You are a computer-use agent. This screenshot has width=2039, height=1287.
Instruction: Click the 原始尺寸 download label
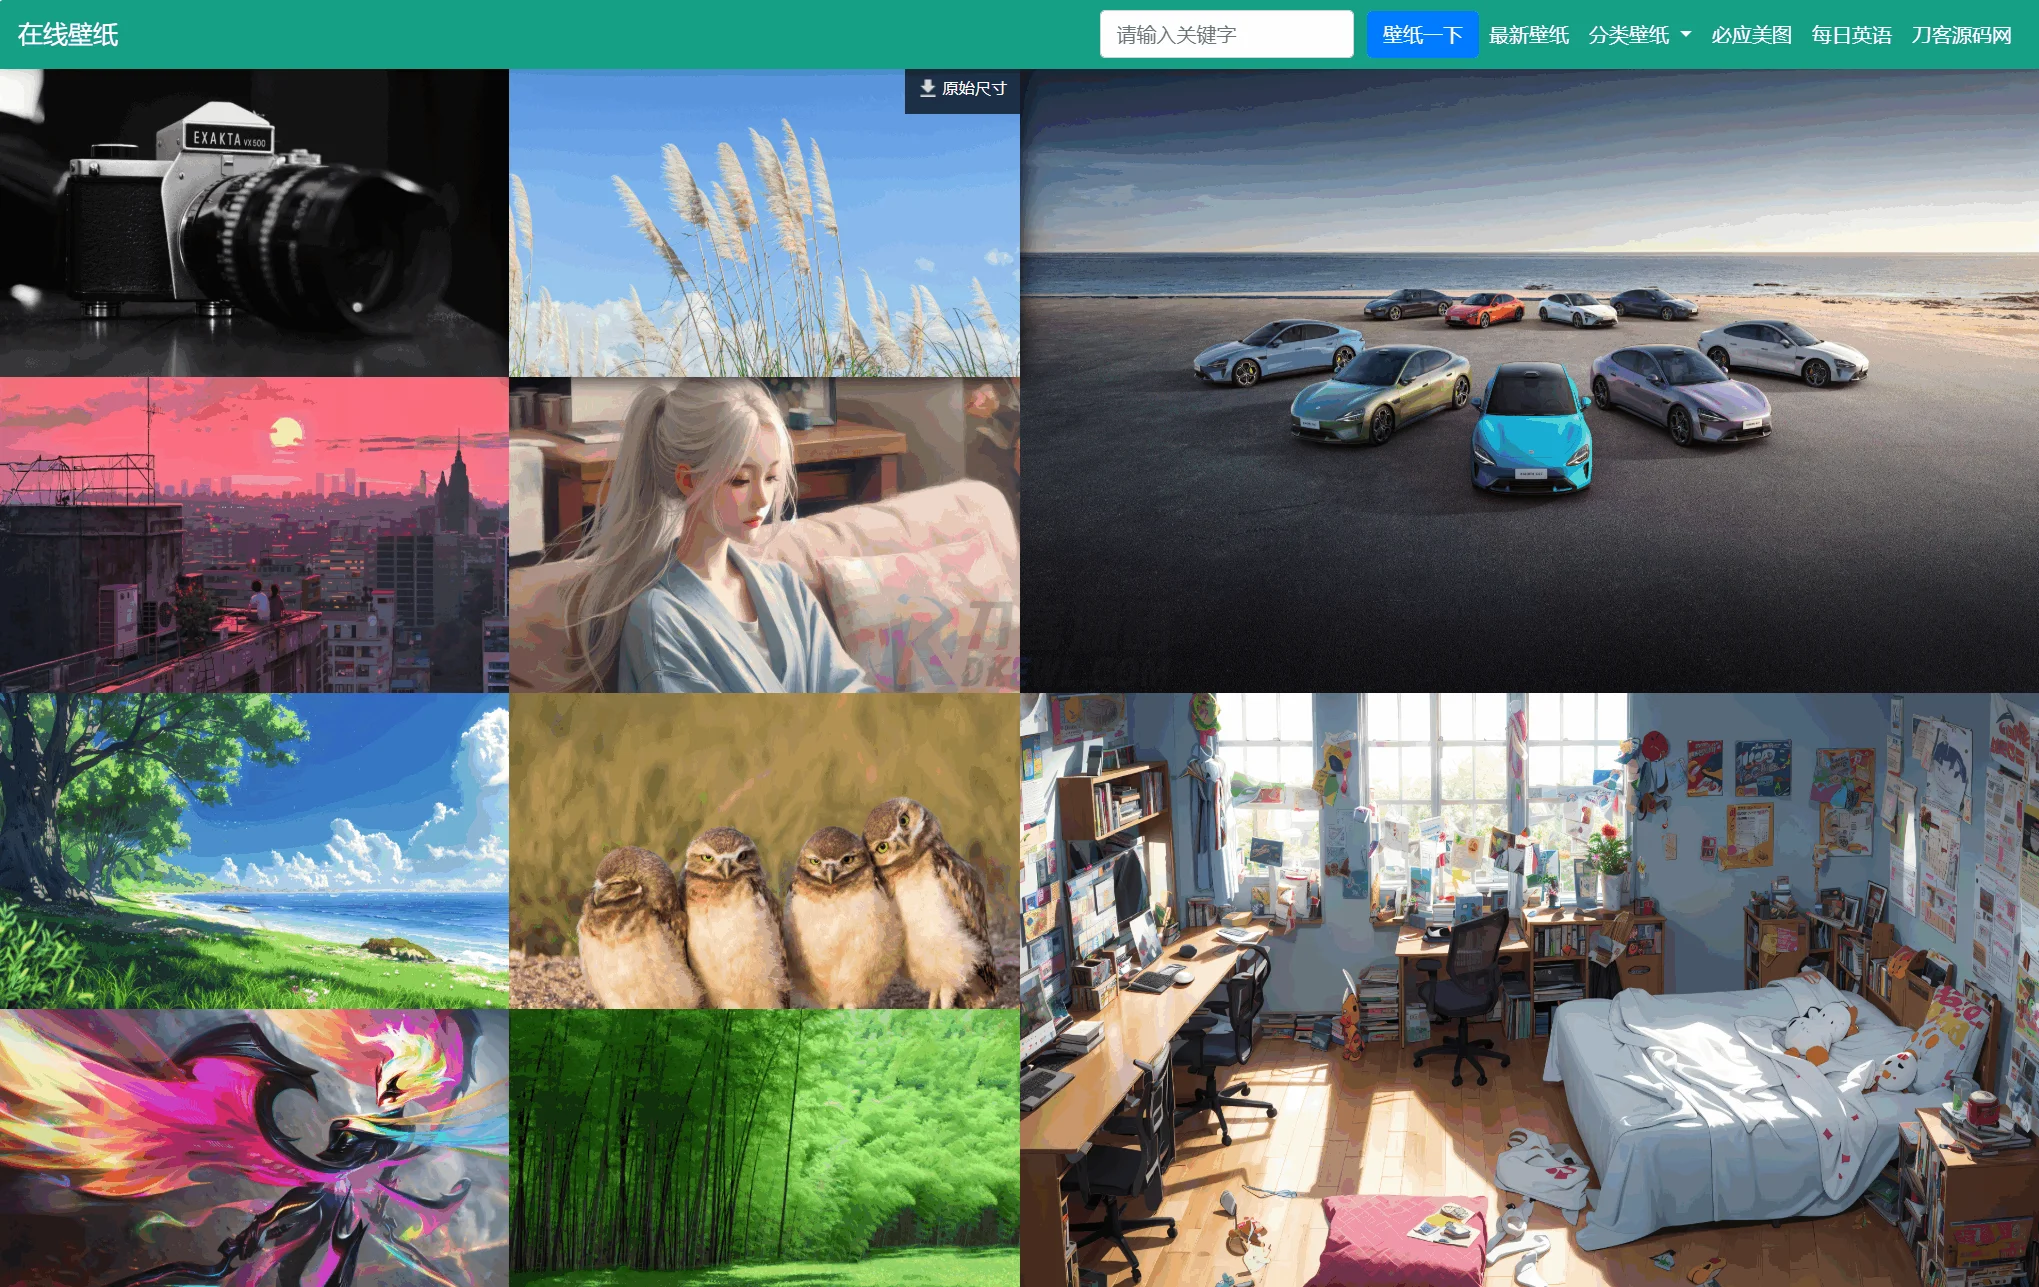tap(974, 89)
